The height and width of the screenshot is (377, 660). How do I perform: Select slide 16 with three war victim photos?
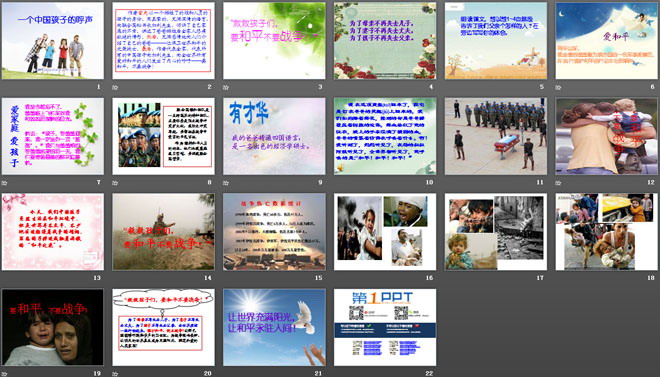coord(385,231)
